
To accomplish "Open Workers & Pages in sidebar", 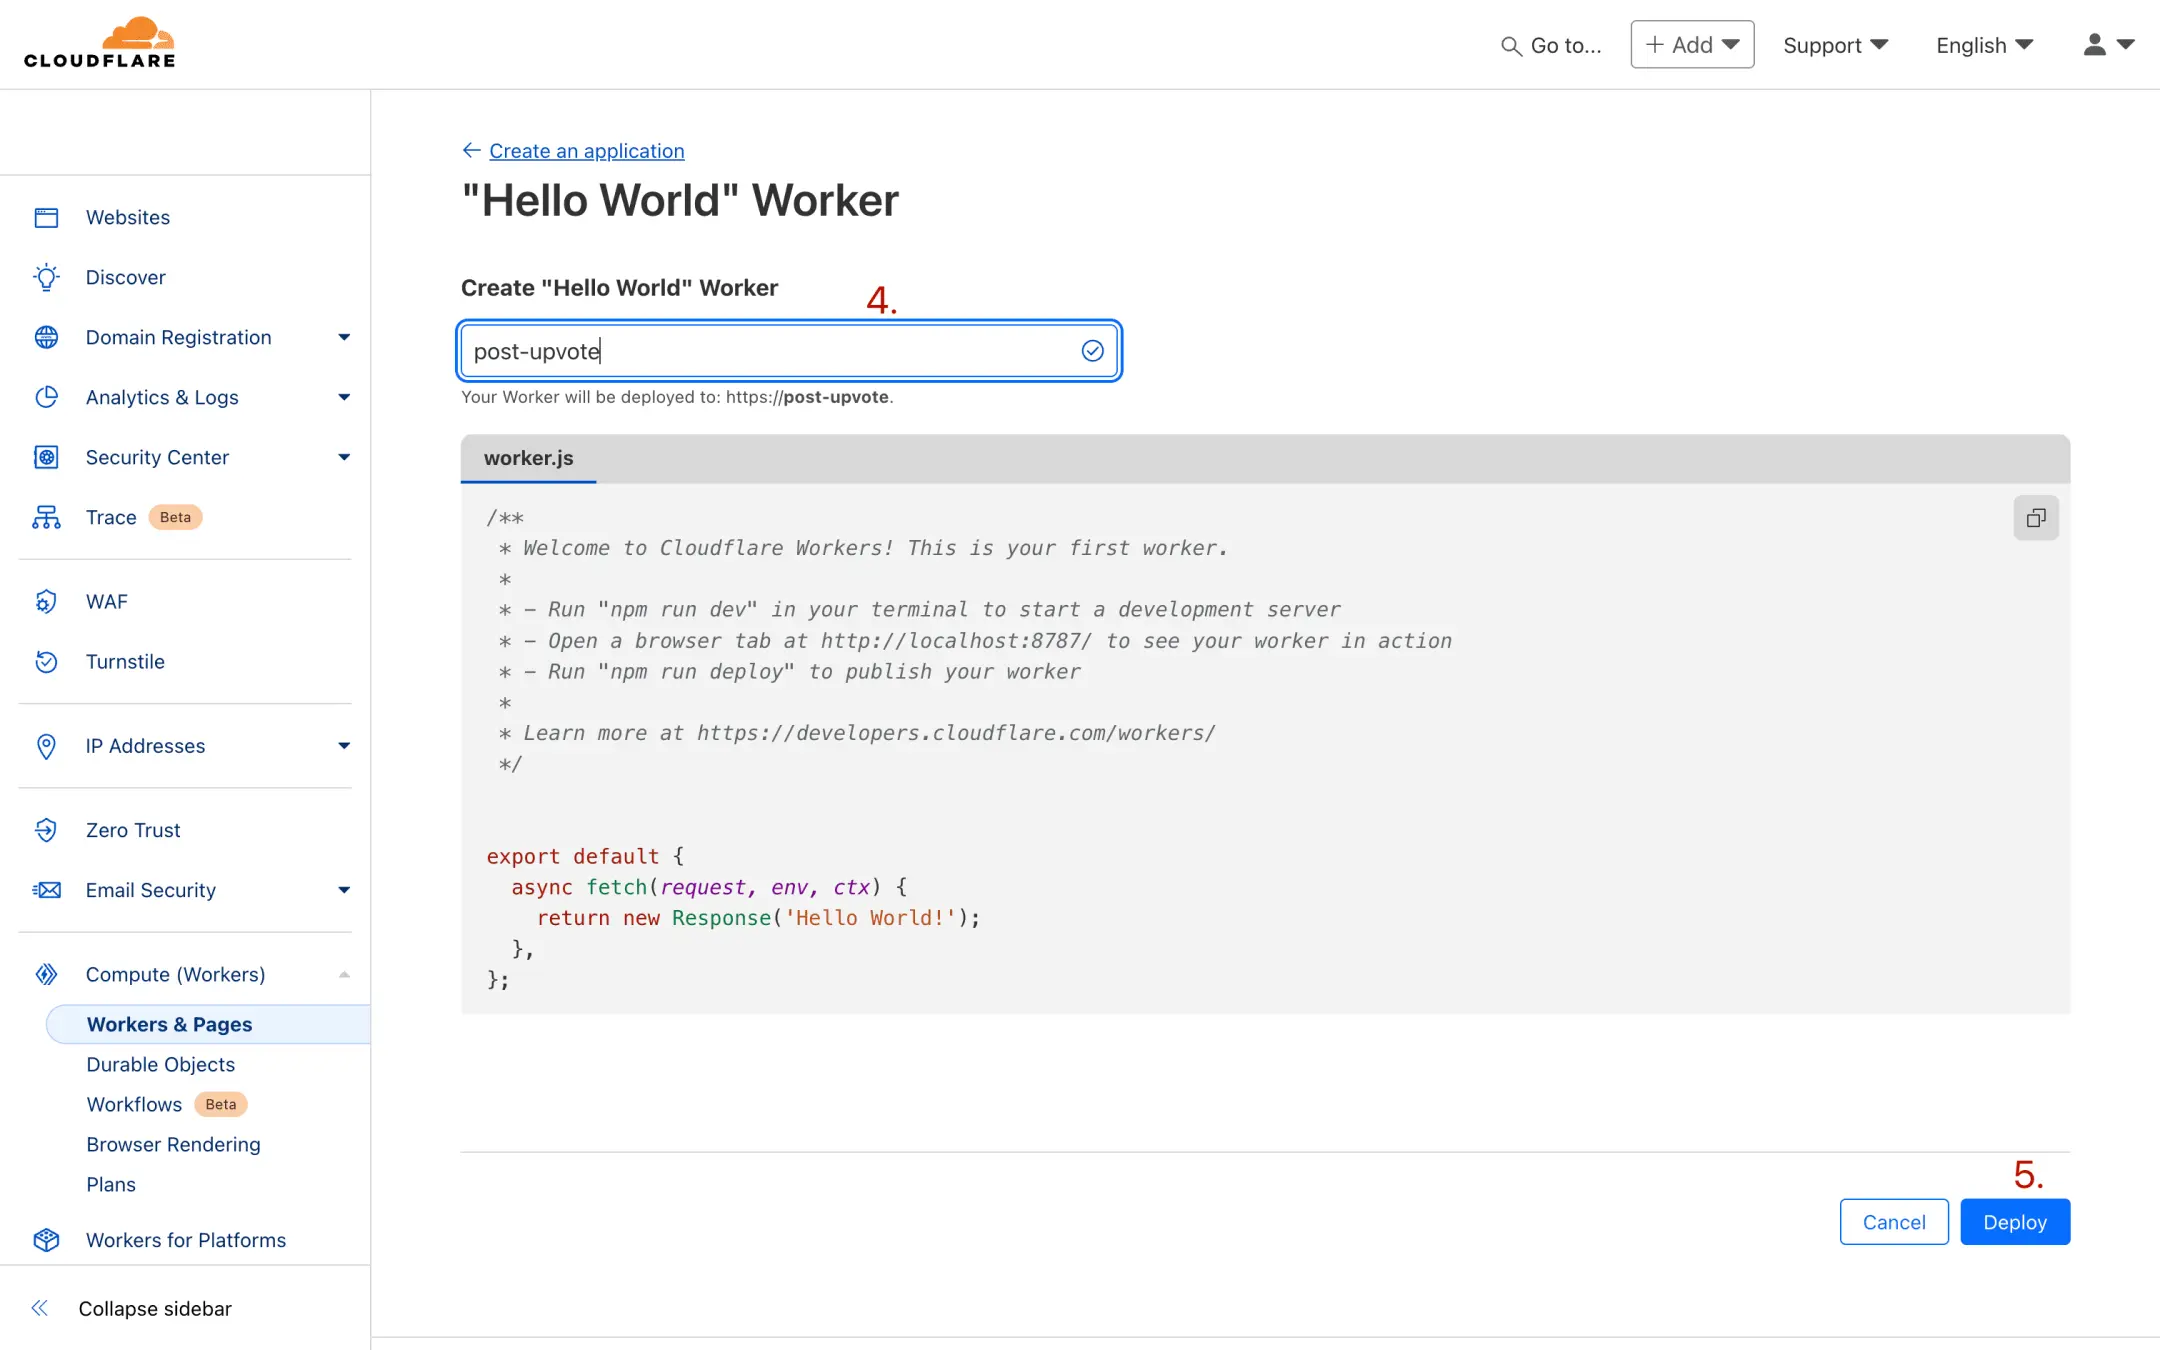I will [208, 1024].
